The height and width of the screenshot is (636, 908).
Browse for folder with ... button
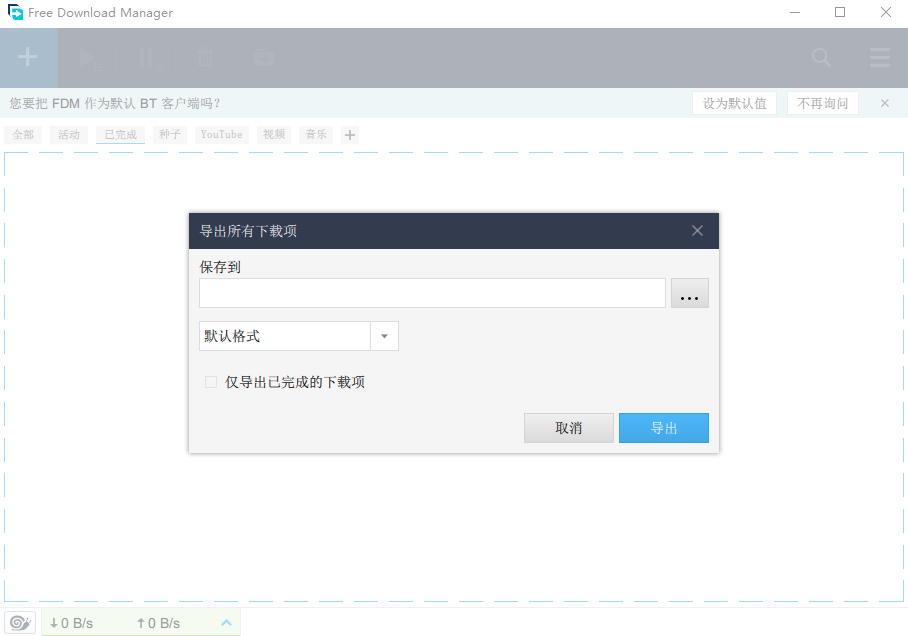[x=690, y=293]
